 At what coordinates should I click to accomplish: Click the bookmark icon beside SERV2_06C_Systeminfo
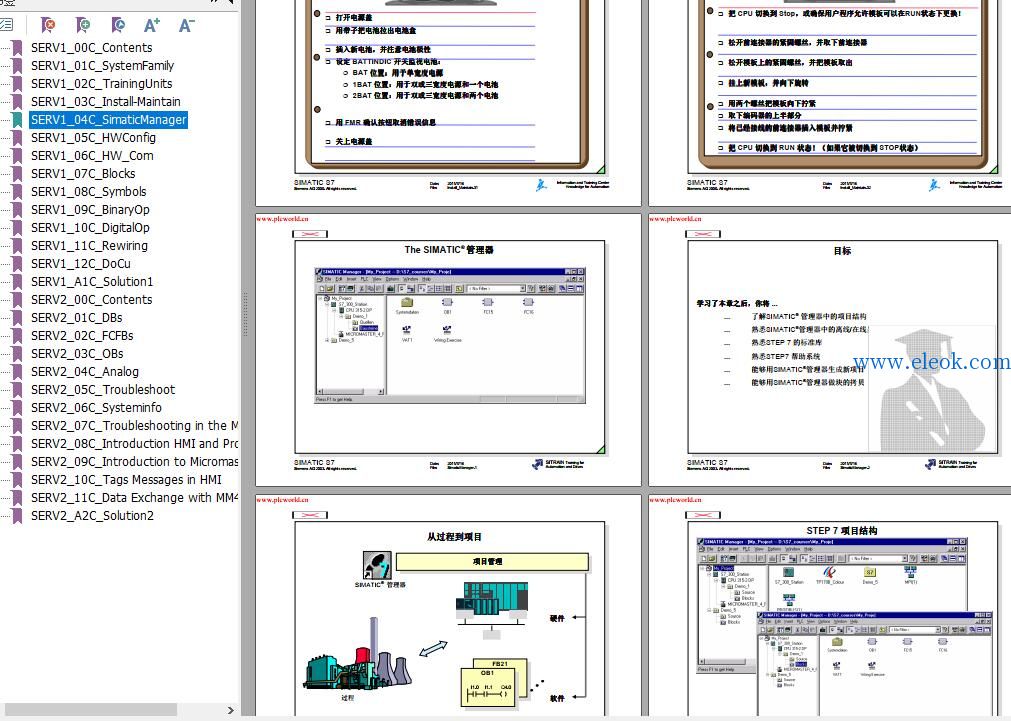point(17,408)
